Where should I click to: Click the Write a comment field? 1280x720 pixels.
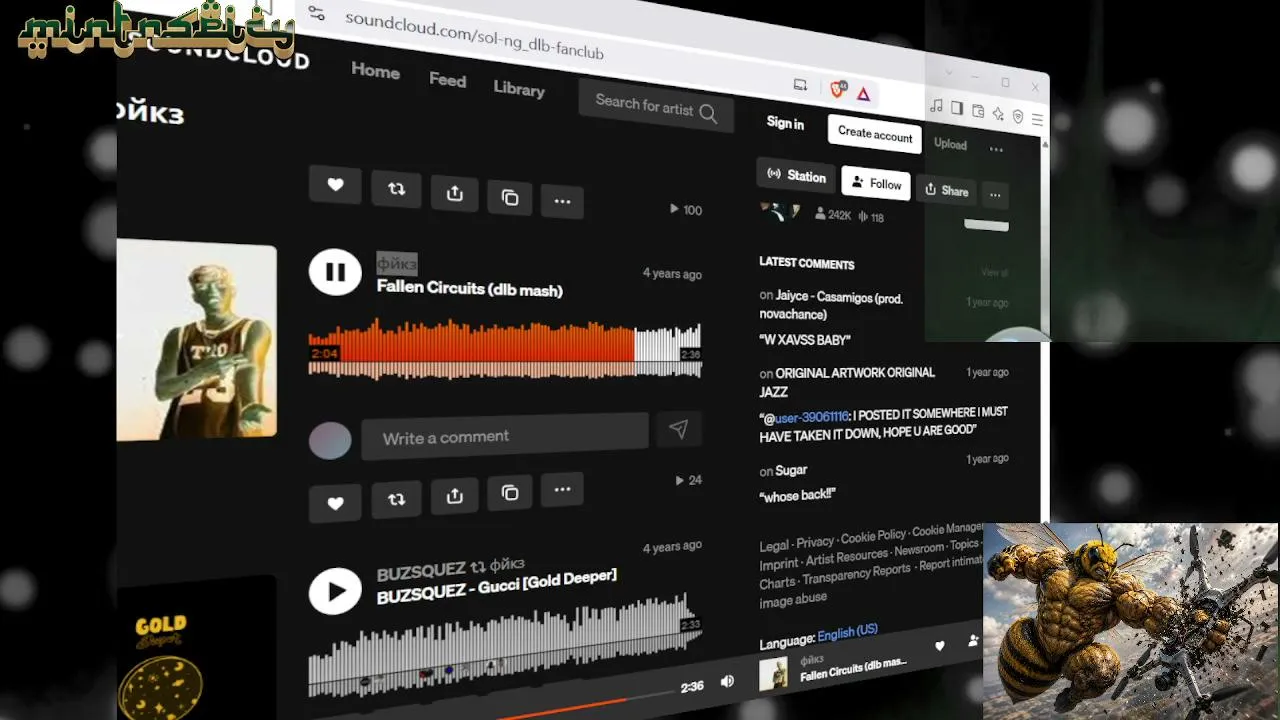(x=505, y=435)
